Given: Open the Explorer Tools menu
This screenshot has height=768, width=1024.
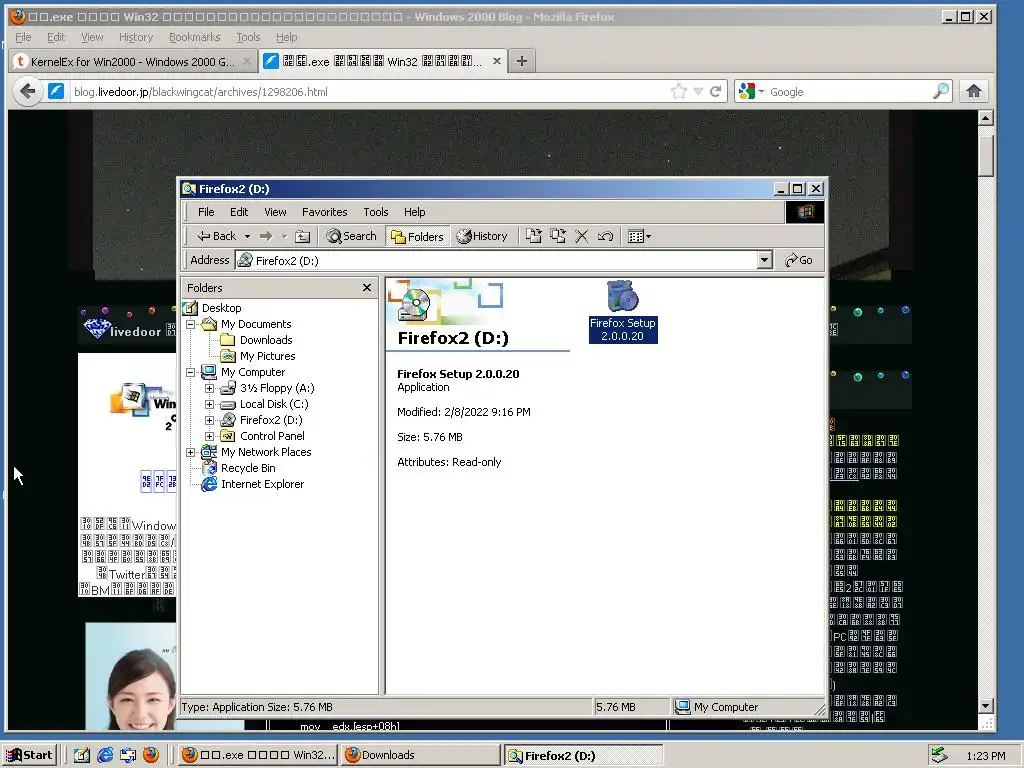Looking at the screenshot, I should pyautogui.click(x=376, y=212).
